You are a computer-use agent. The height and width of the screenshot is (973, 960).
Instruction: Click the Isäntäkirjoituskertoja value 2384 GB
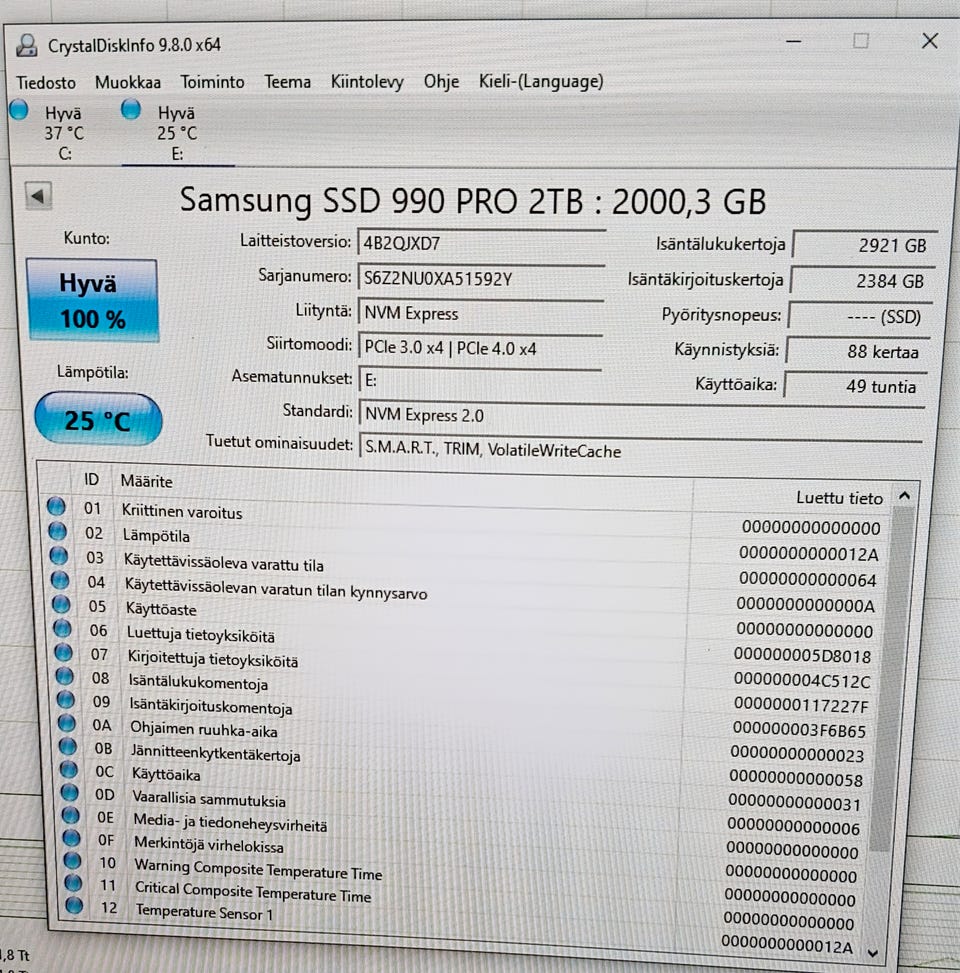point(863,280)
